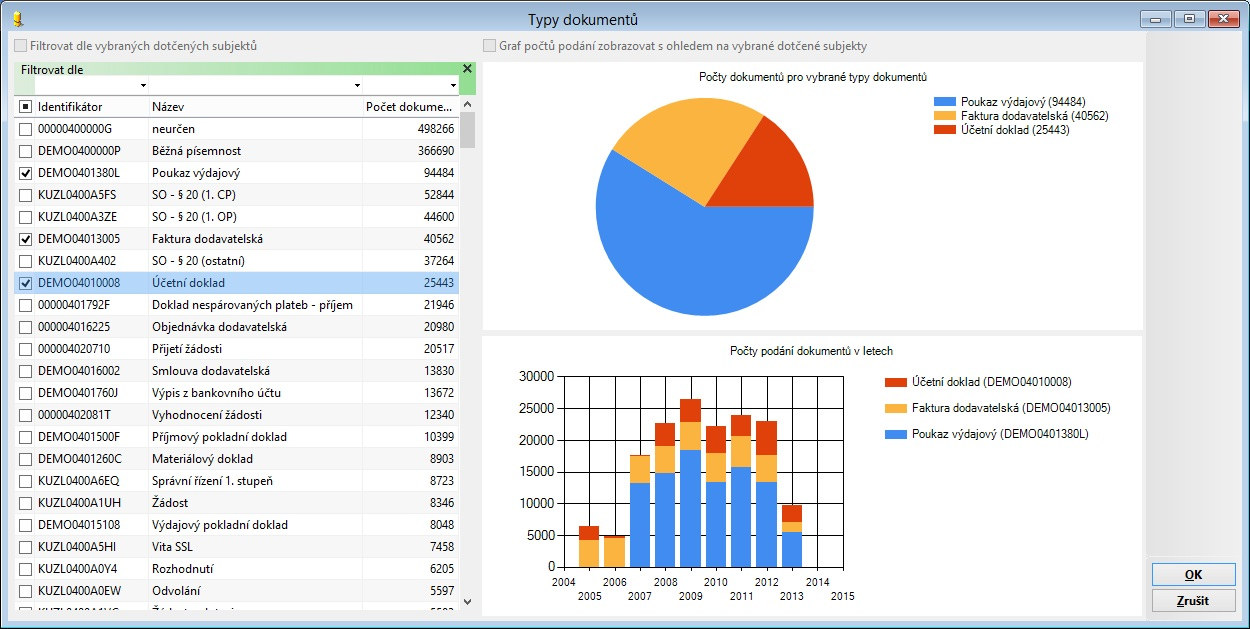The width and height of the screenshot is (1250, 629).
Task: Select the 'Příjmový pokladní doklad' row
Action: [237, 437]
